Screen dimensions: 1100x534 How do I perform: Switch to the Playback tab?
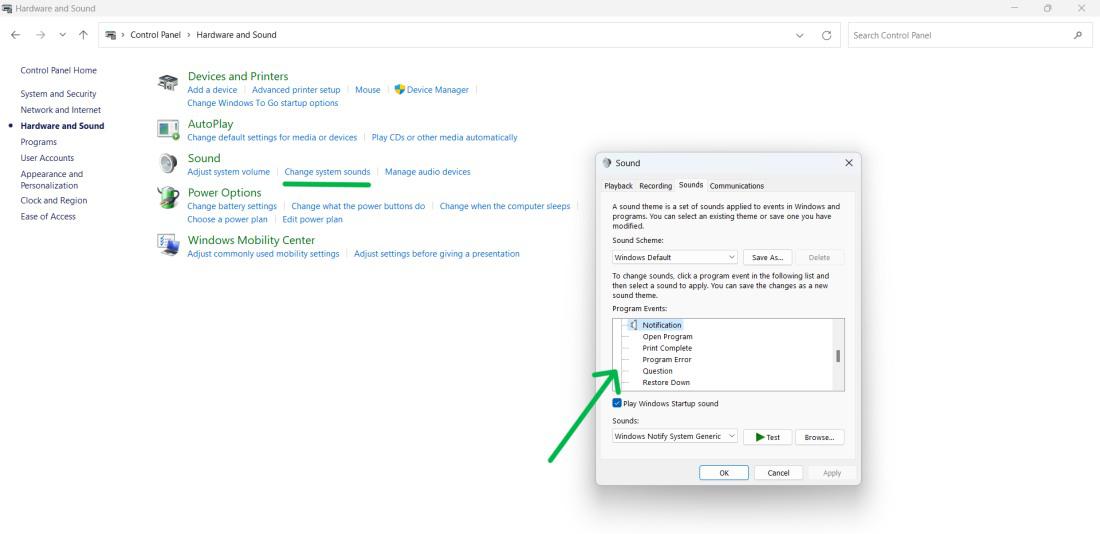tap(619, 186)
